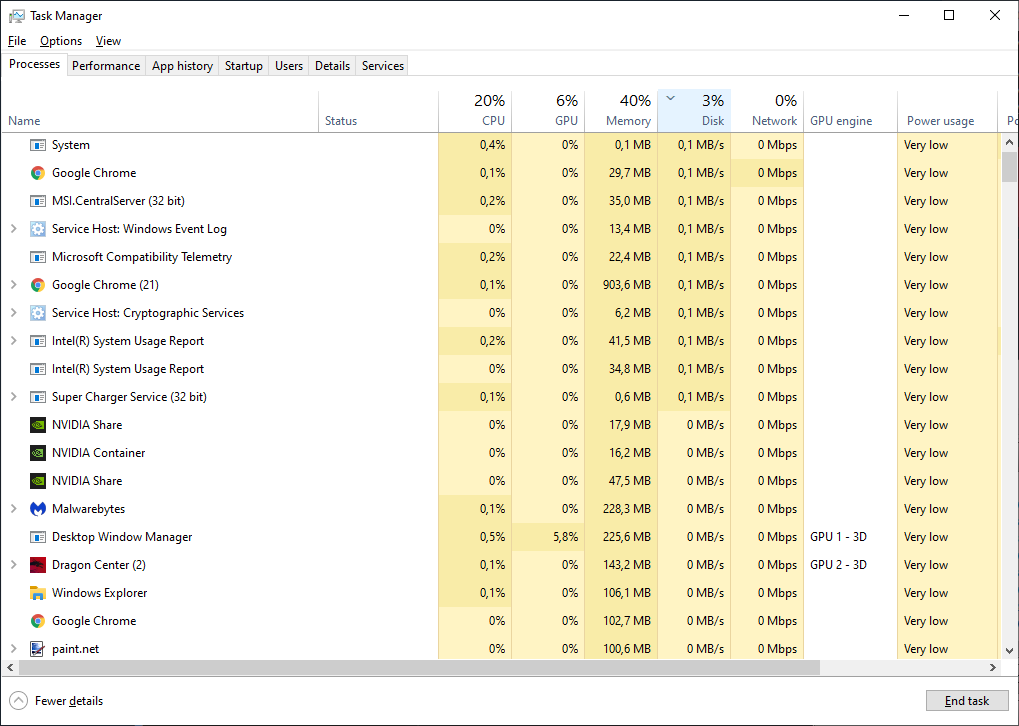Sort by the Status column header
The width and height of the screenshot is (1019, 726).
[378, 111]
